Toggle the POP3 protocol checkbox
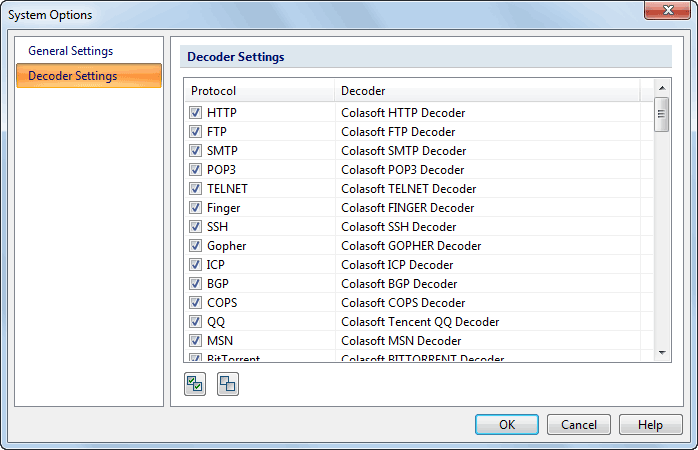 click(195, 170)
